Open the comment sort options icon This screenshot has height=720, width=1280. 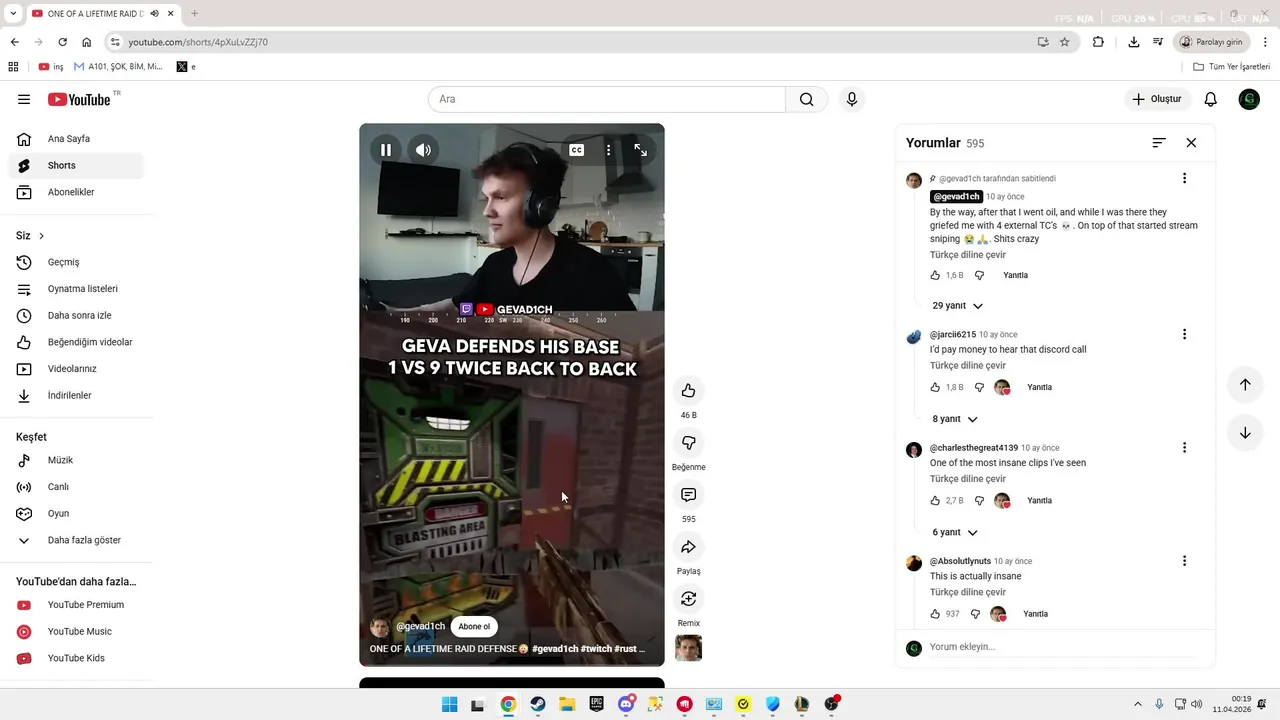[1159, 143]
